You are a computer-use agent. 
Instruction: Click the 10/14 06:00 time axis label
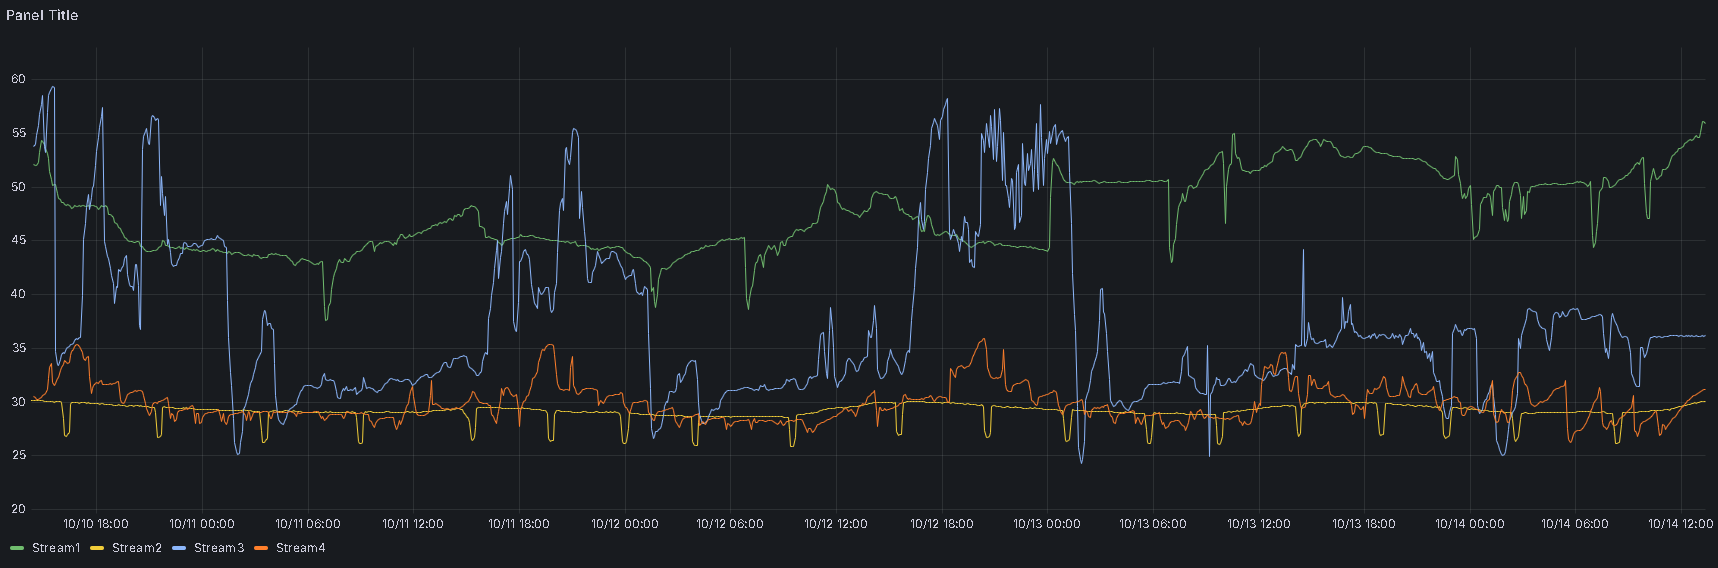pos(1575,524)
